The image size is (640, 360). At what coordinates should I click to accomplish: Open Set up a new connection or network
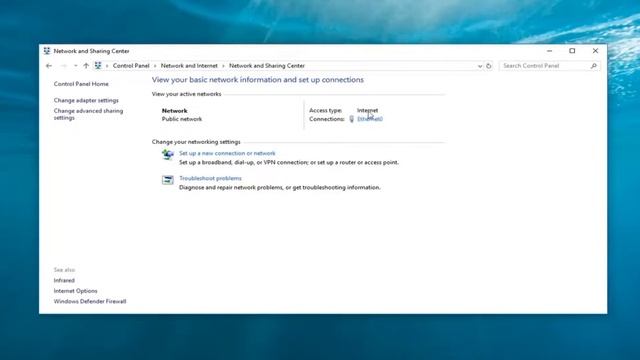pos(227,153)
